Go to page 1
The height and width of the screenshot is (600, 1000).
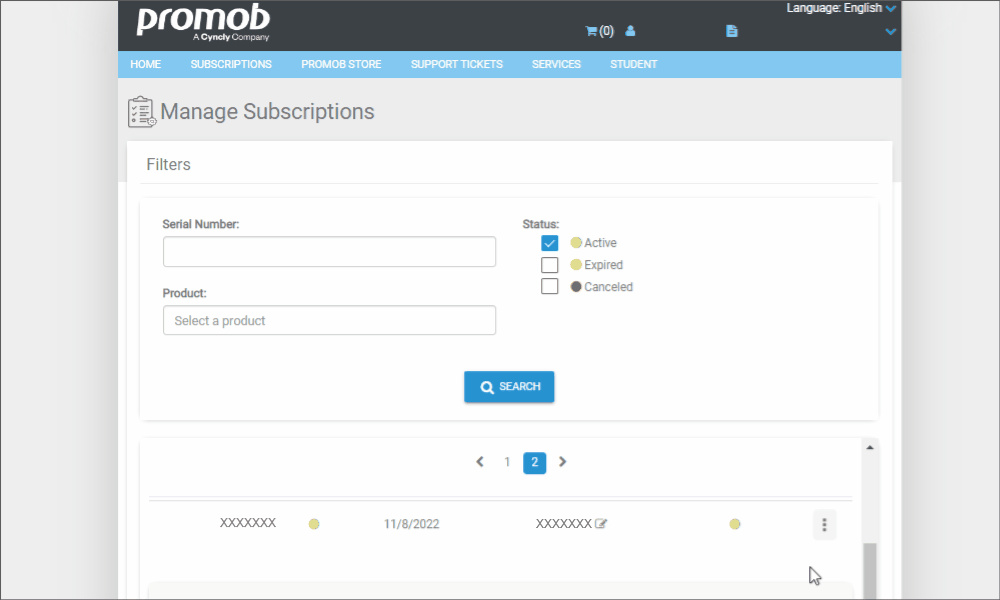pyautogui.click(x=507, y=462)
